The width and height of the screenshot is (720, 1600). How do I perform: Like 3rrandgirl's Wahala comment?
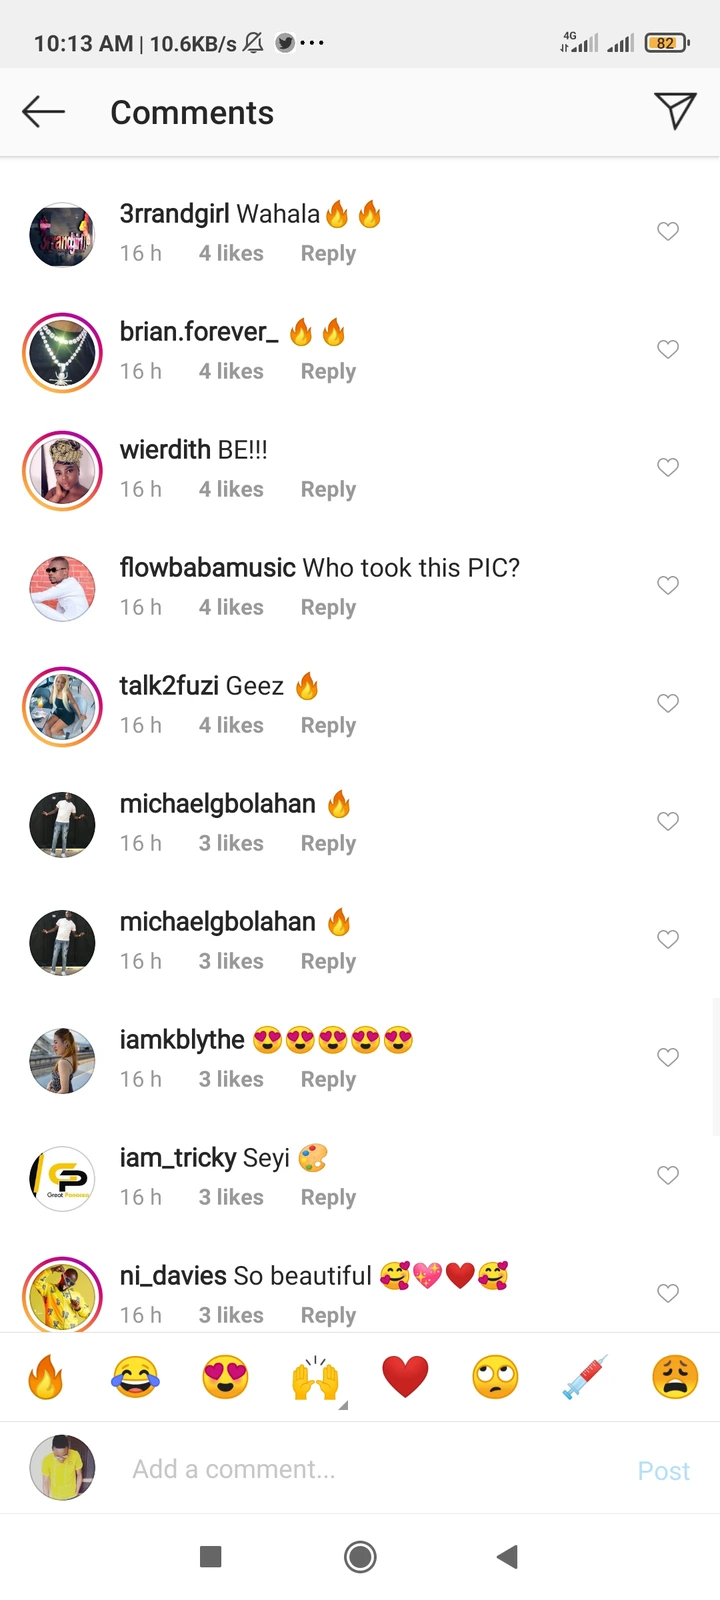pos(668,232)
